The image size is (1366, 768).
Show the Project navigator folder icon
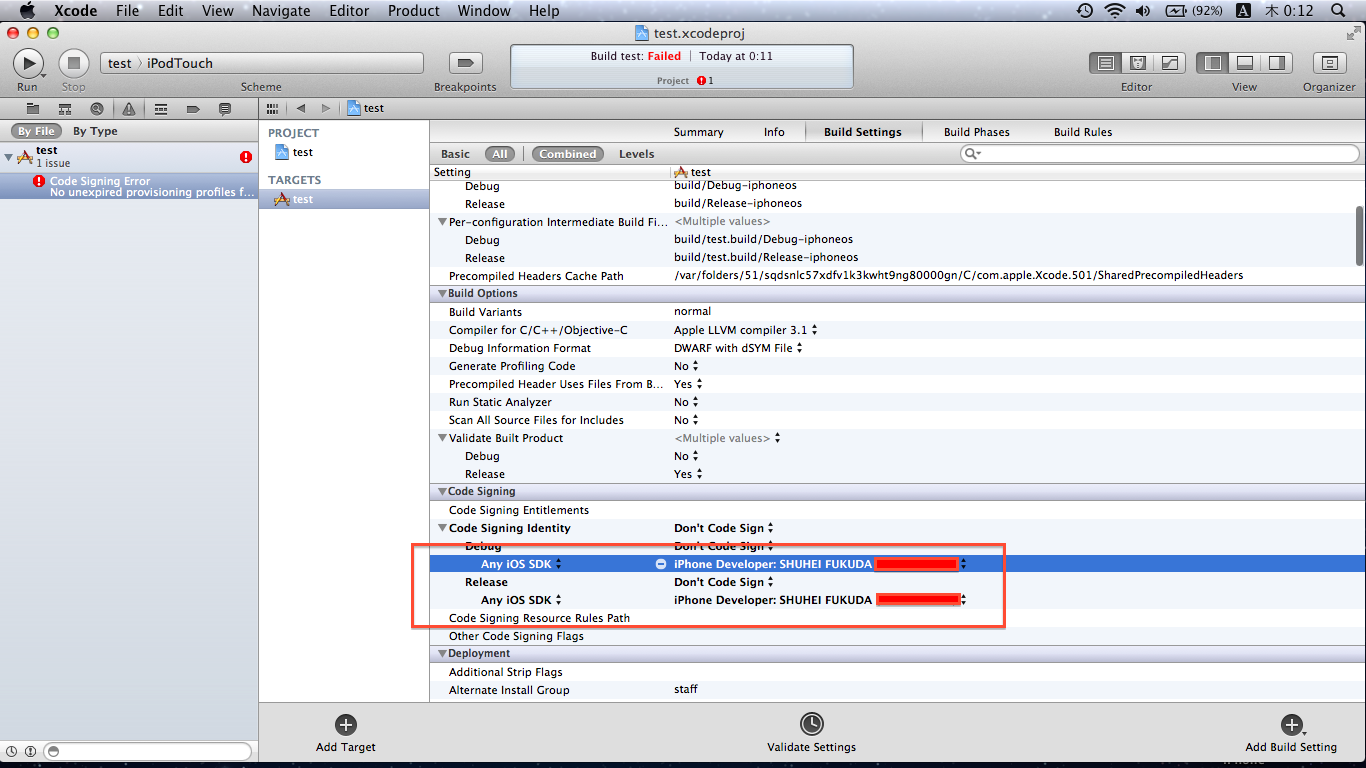point(33,108)
